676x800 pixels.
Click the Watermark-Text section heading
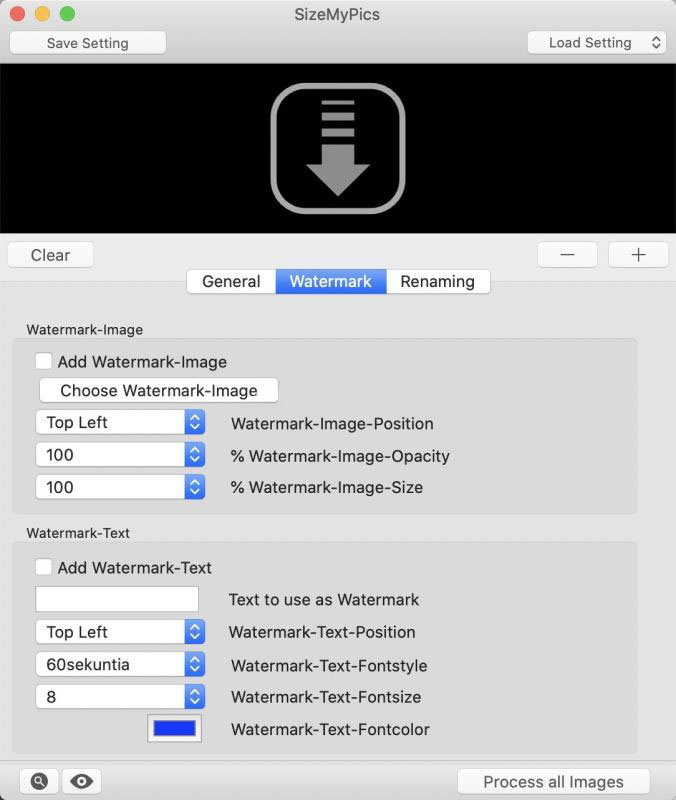click(x=78, y=533)
